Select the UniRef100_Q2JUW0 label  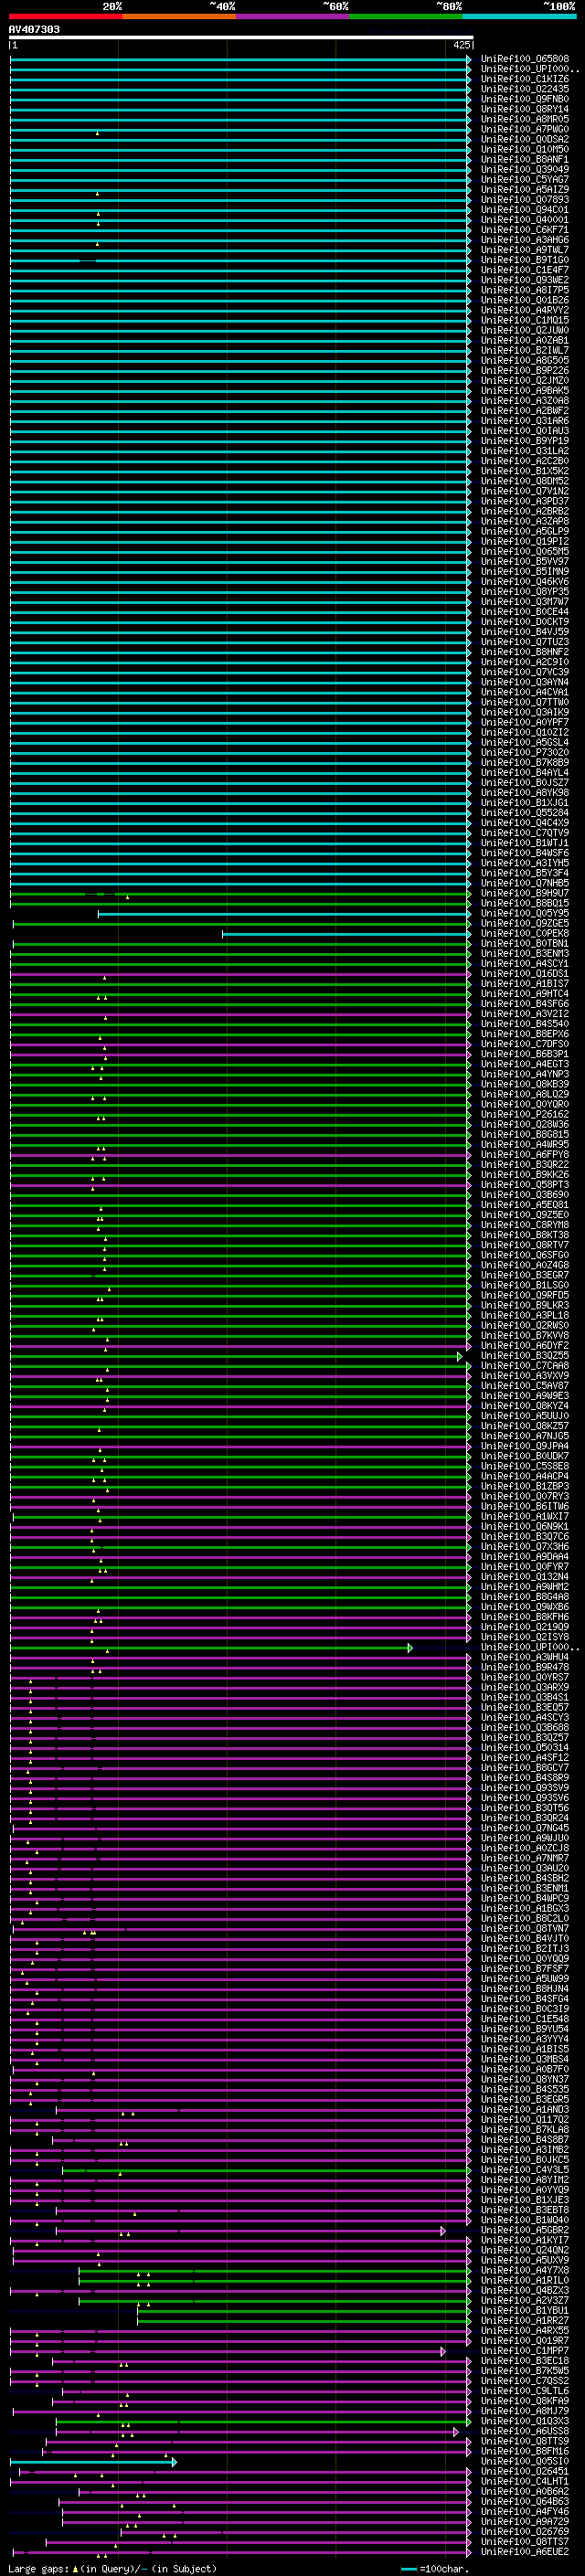click(x=525, y=330)
